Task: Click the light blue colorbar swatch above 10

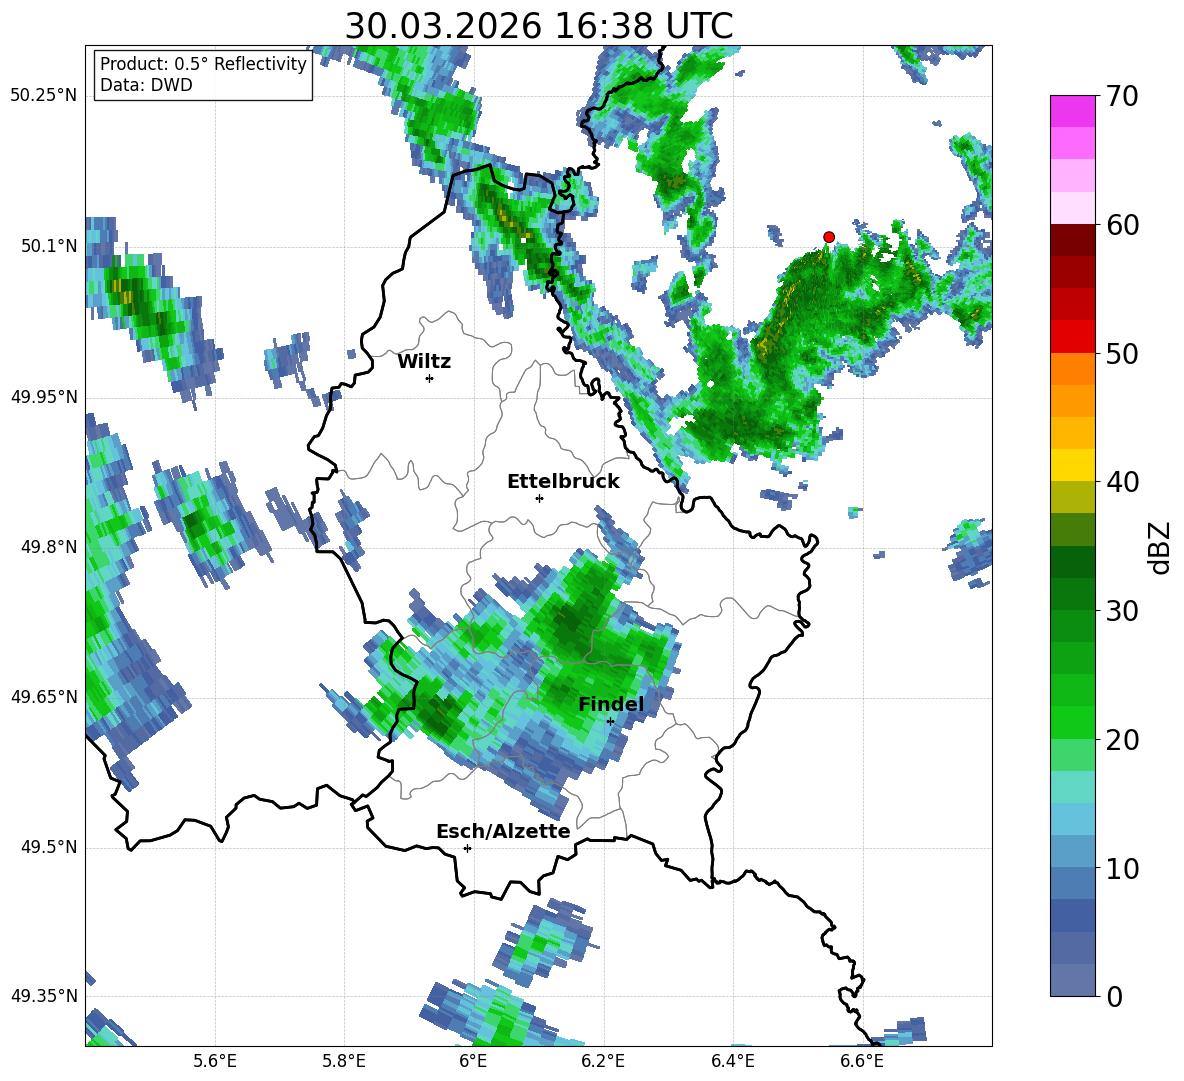Action: pyautogui.click(x=1072, y=852)
